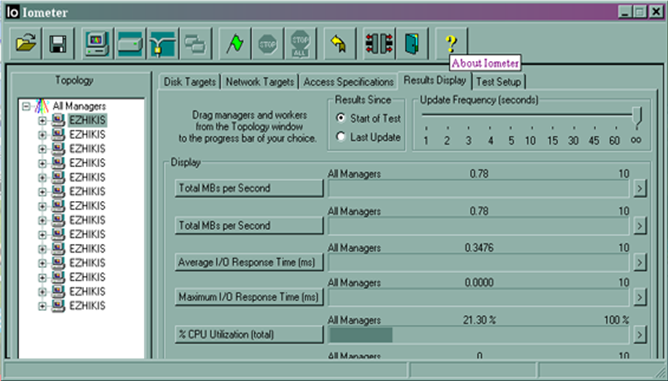
Task: Save test configuration floppy disk icon
Action: [x=58, y=43]
